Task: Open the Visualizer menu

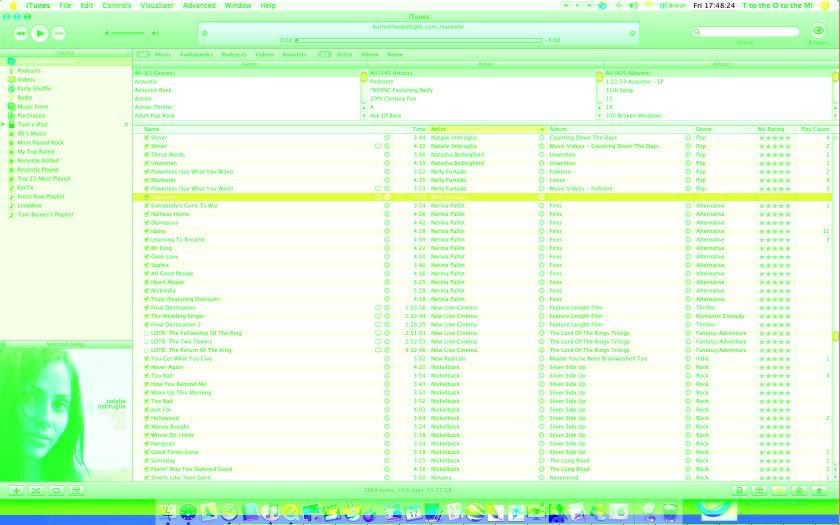Action: (x=157, y=5)
